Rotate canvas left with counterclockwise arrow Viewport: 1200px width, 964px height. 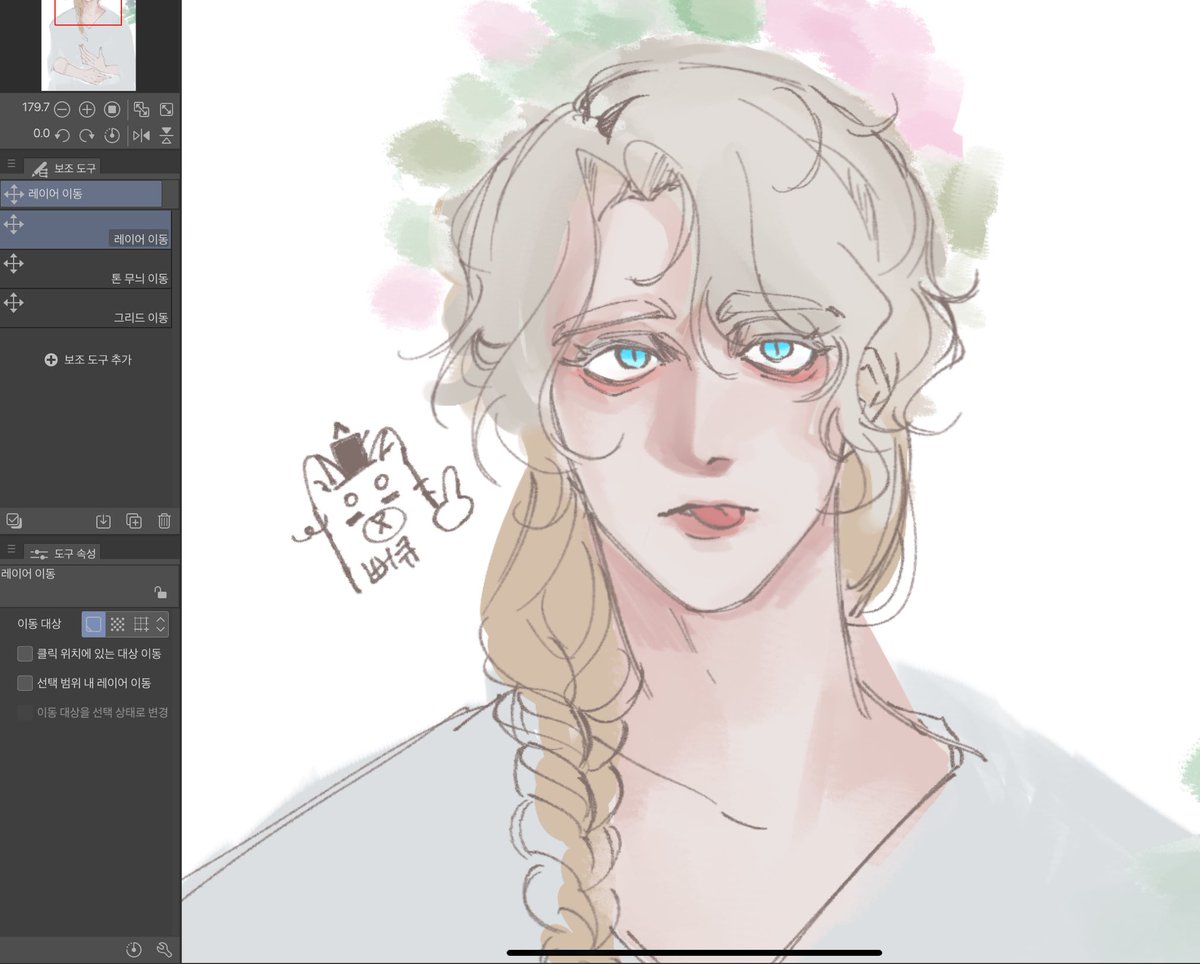pyautogui.click(x=62, y=134)
